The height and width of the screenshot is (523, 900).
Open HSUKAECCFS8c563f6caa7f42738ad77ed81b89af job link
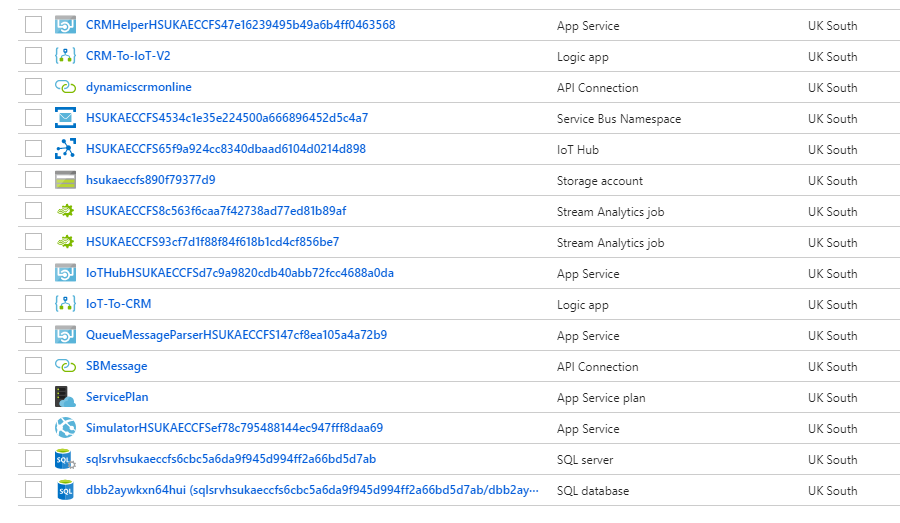[x=216, y=211]
